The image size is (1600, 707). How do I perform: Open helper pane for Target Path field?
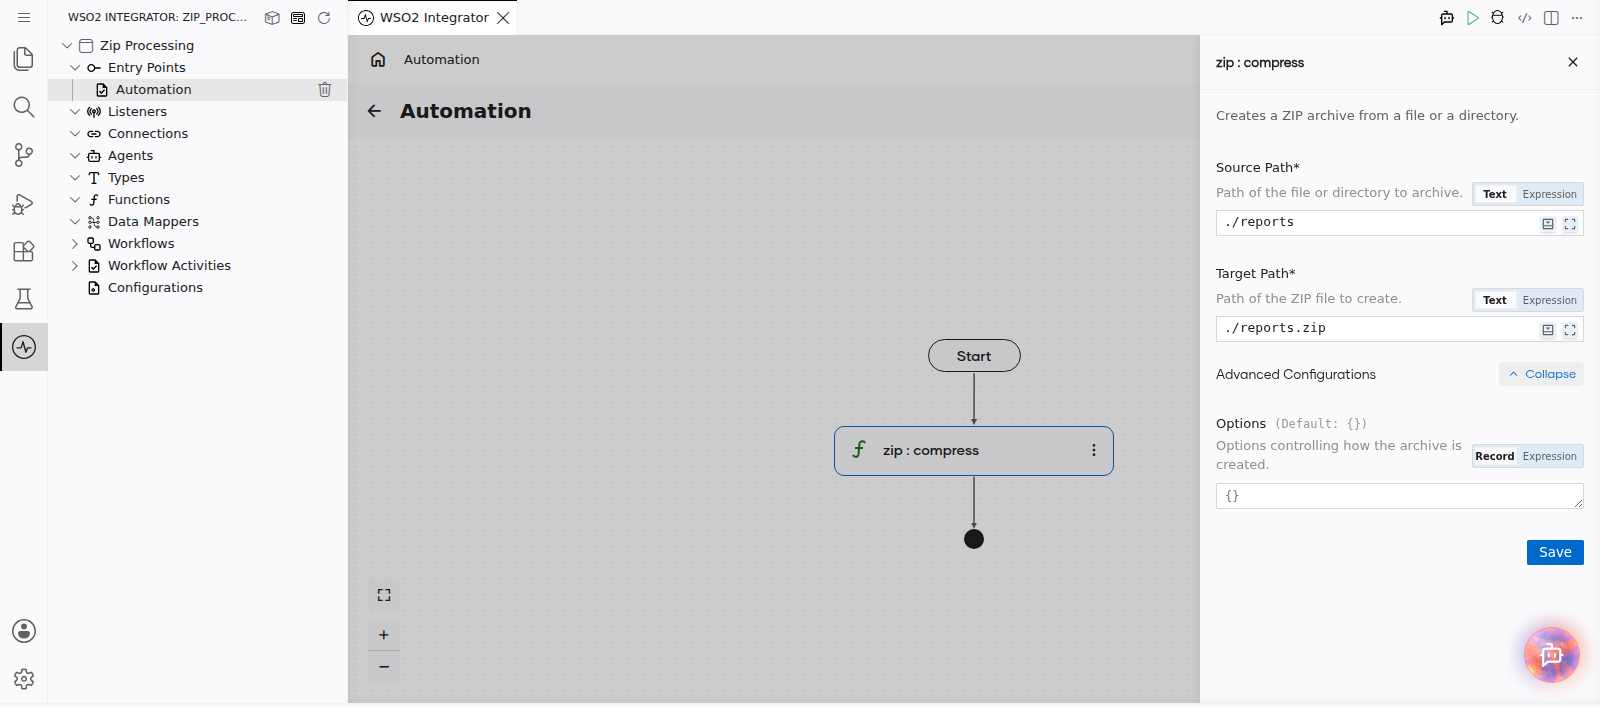pos(1548,330)
